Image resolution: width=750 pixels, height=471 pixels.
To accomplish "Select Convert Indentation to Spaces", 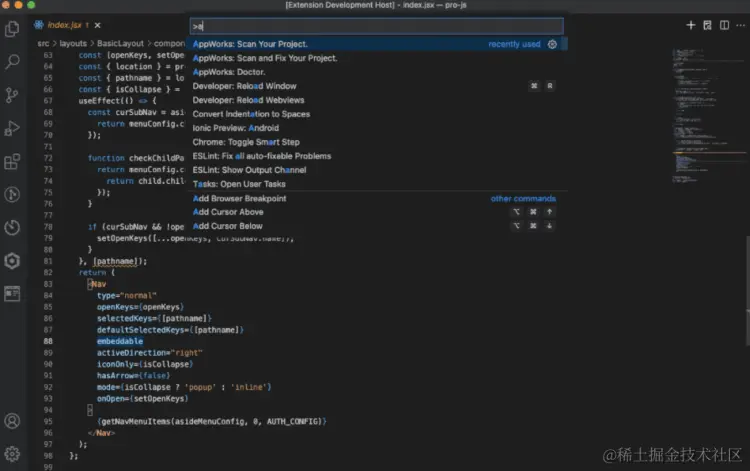I will [x=376, y=114].
